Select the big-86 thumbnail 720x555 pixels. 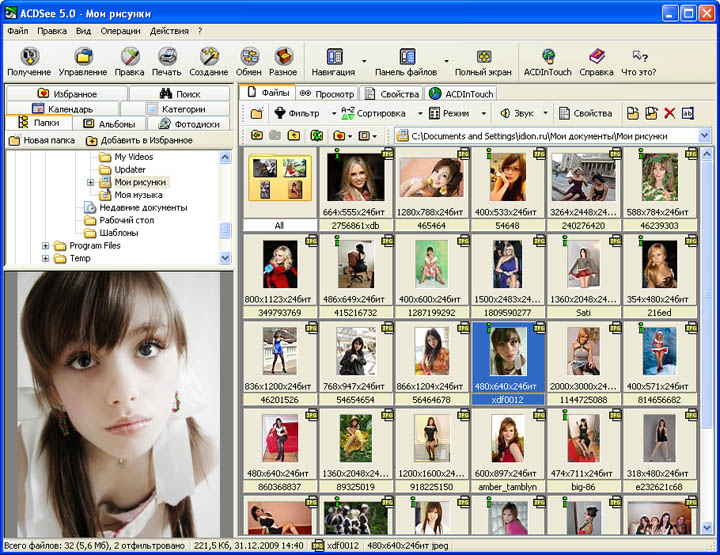click(583, 452)
